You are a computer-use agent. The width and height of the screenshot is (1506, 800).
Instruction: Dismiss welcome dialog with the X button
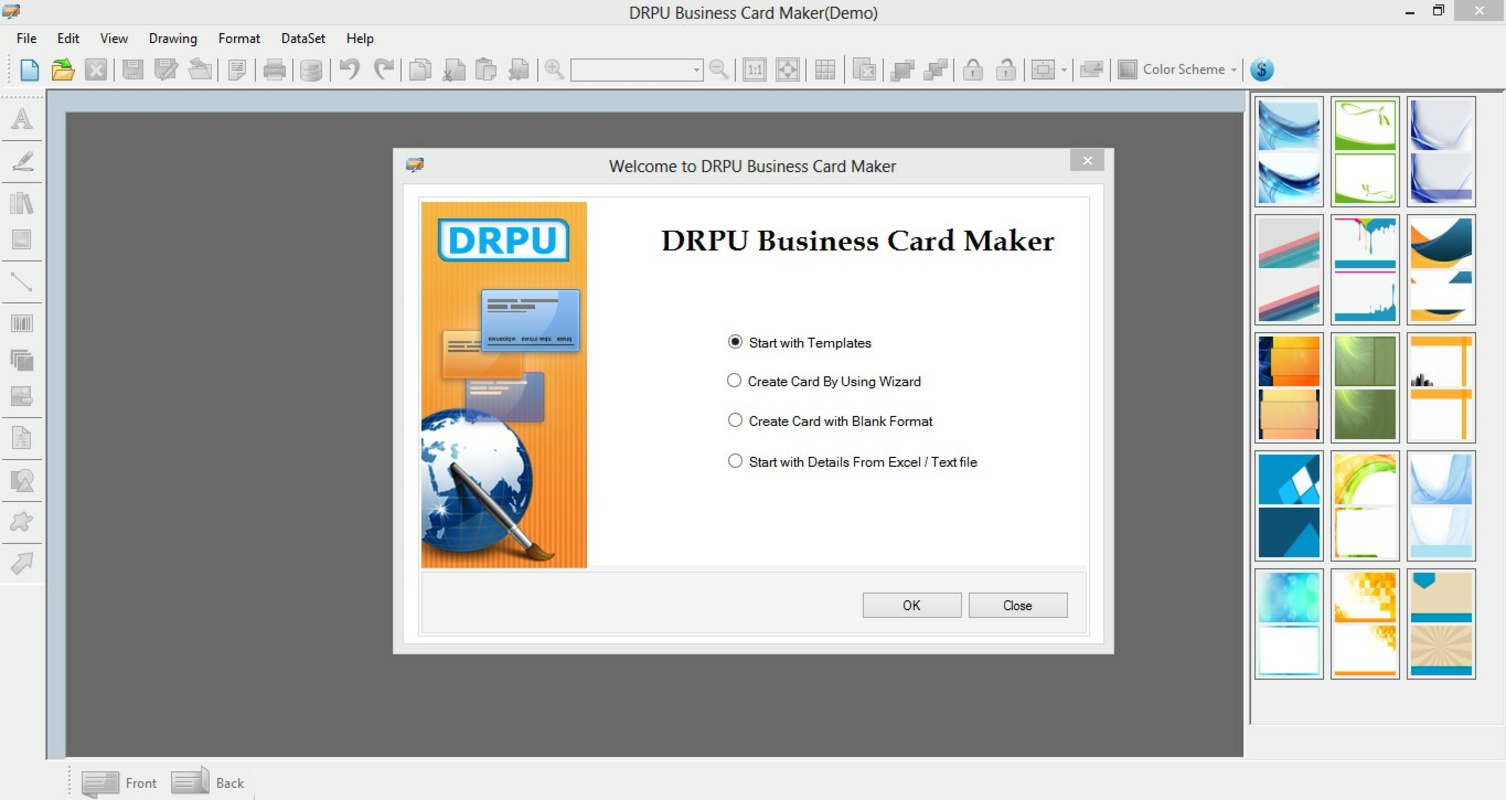(x=1087, y=160)
